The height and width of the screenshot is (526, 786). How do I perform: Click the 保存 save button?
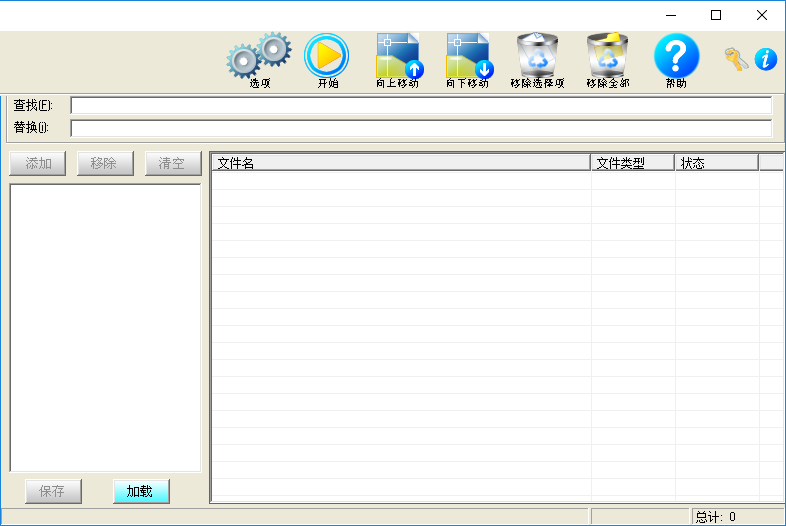click(x=53, y=491)
